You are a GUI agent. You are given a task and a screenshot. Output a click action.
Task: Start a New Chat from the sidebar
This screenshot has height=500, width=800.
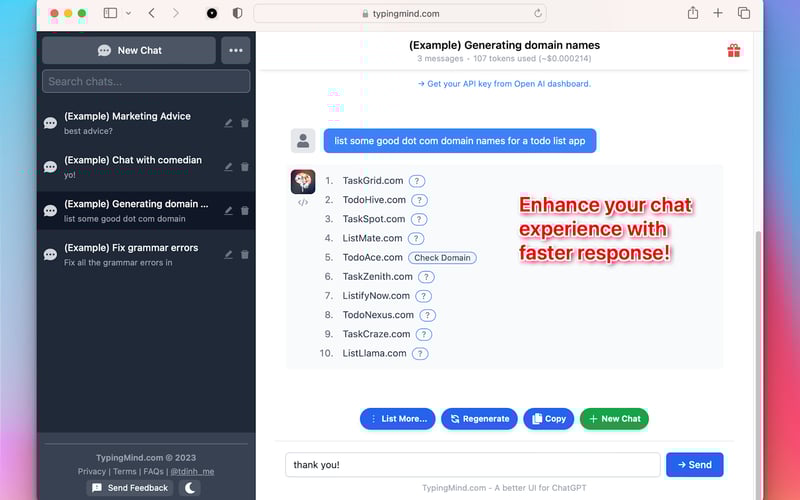click(129, 50)
